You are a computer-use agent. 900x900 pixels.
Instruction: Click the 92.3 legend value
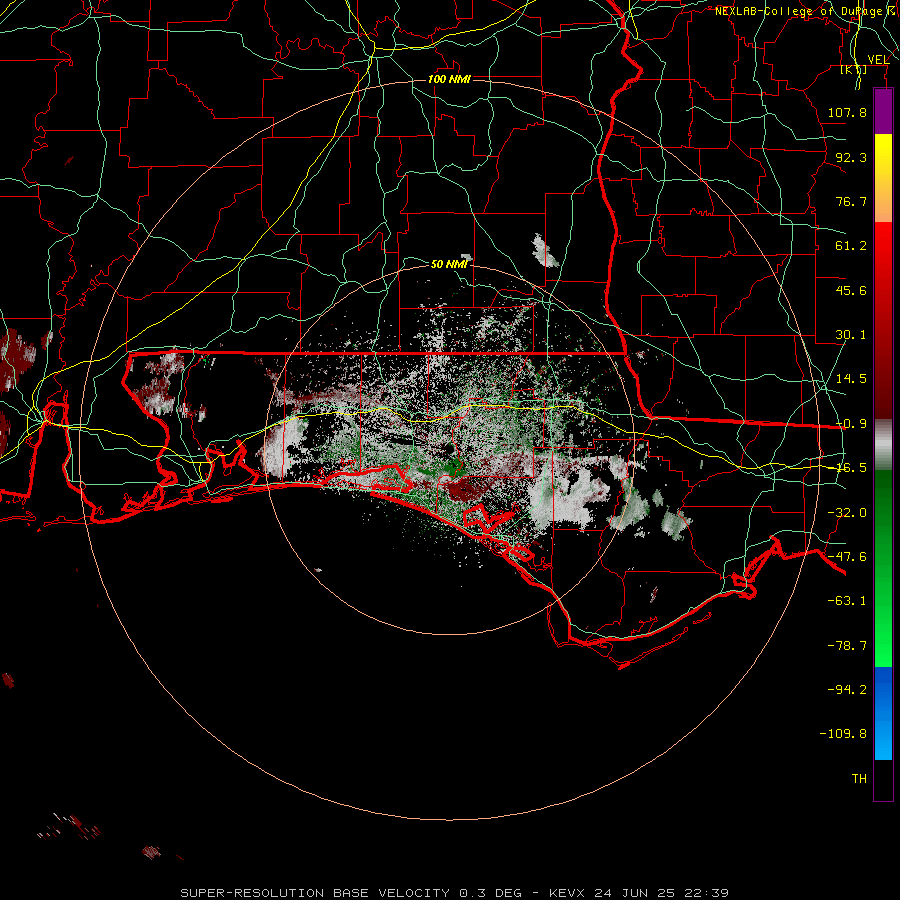[851, 157]
